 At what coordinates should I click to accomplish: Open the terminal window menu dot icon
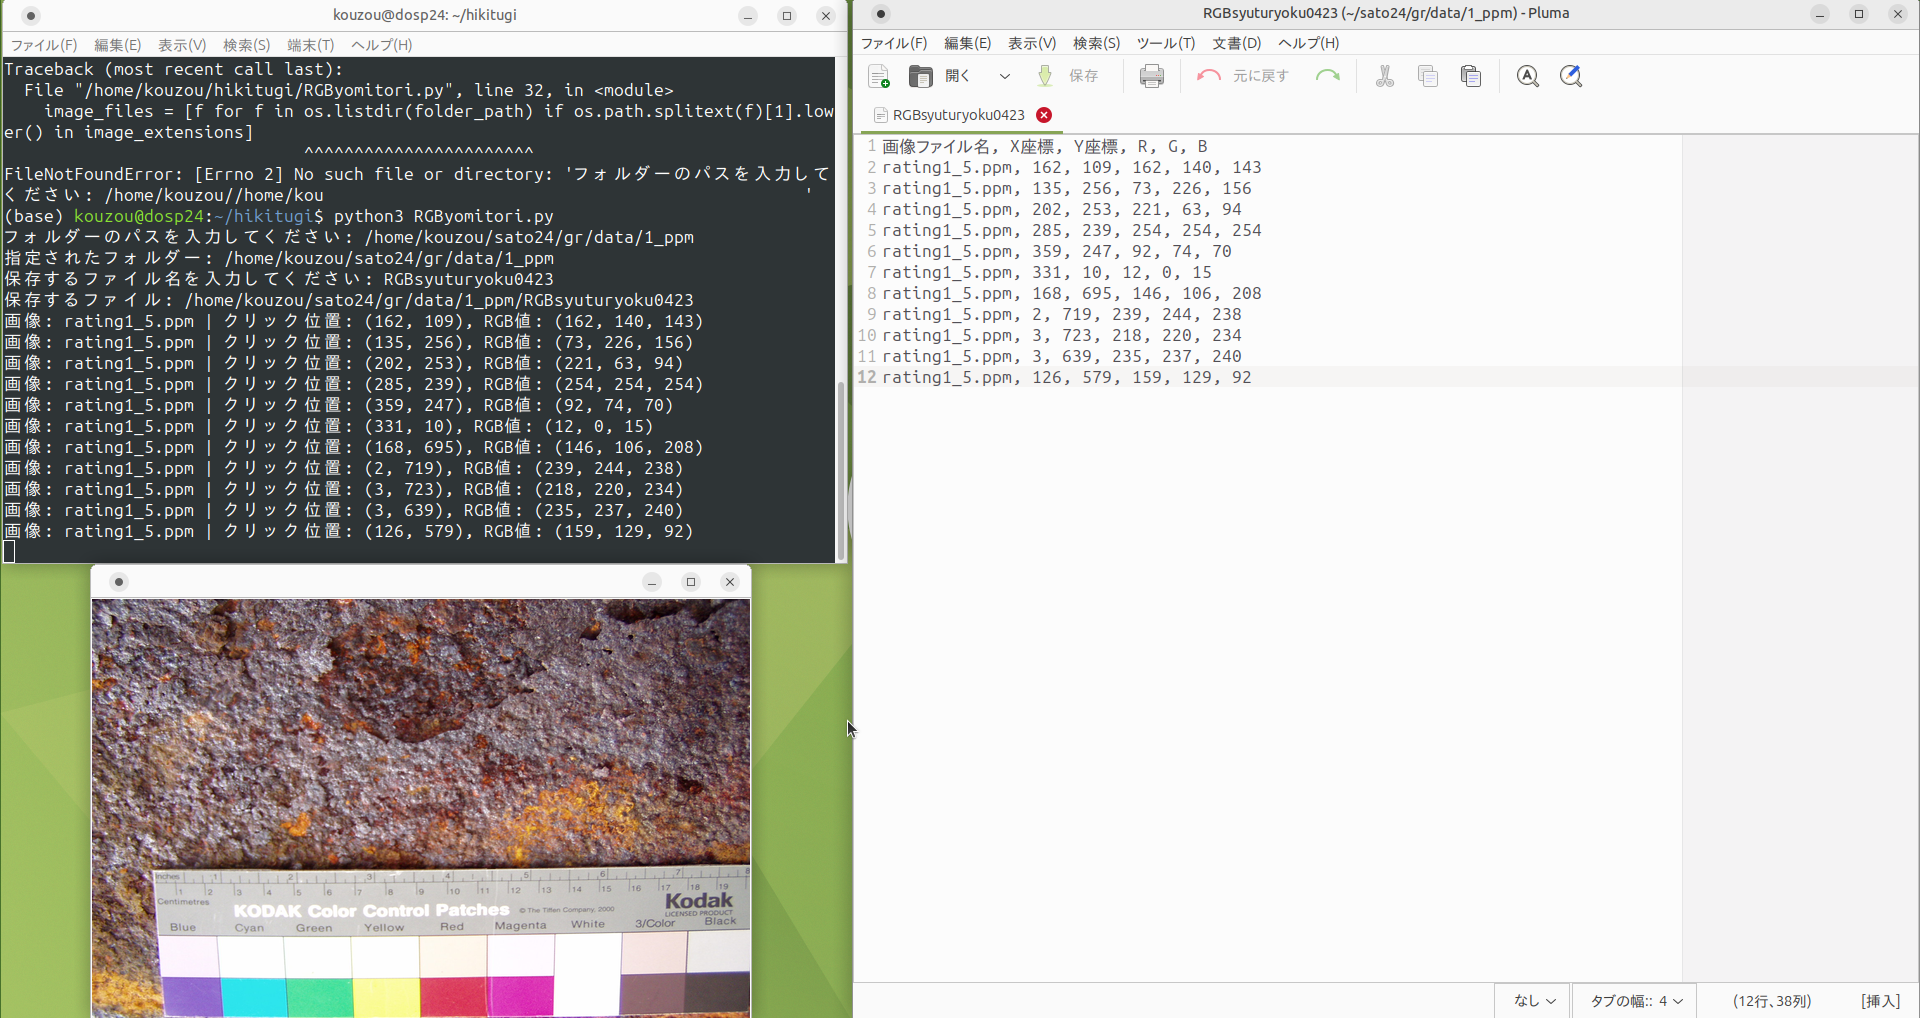(31, 16)
